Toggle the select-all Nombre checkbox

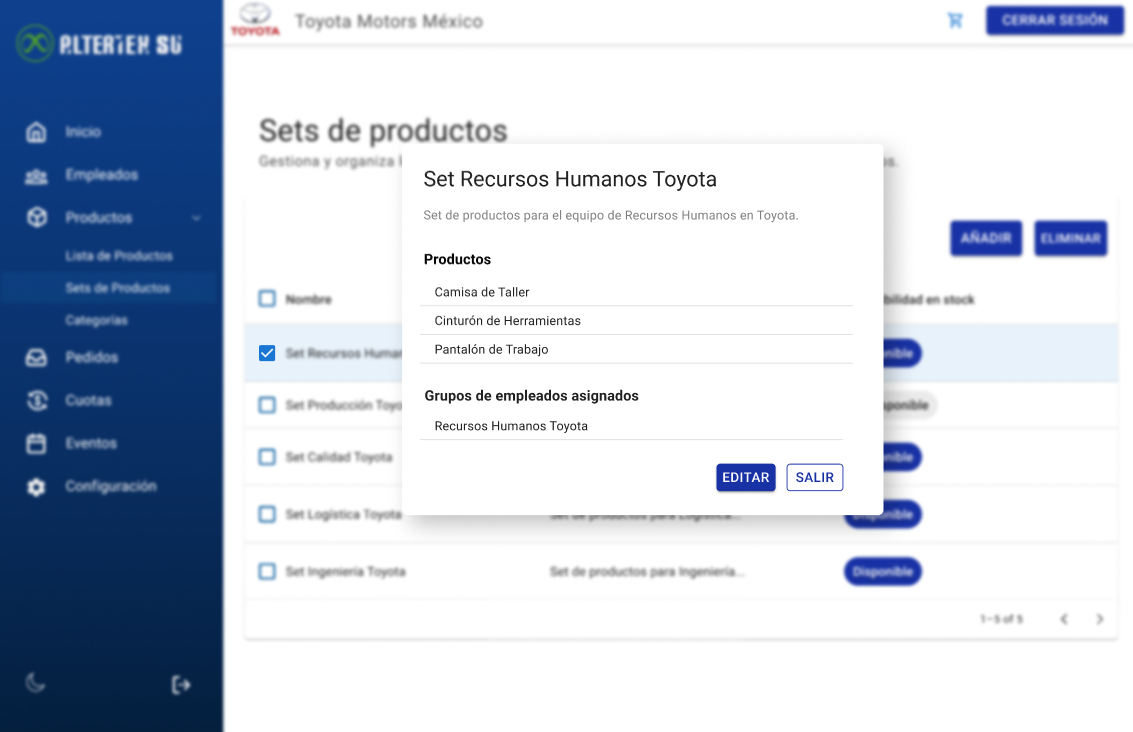click(x=267, y=298)
